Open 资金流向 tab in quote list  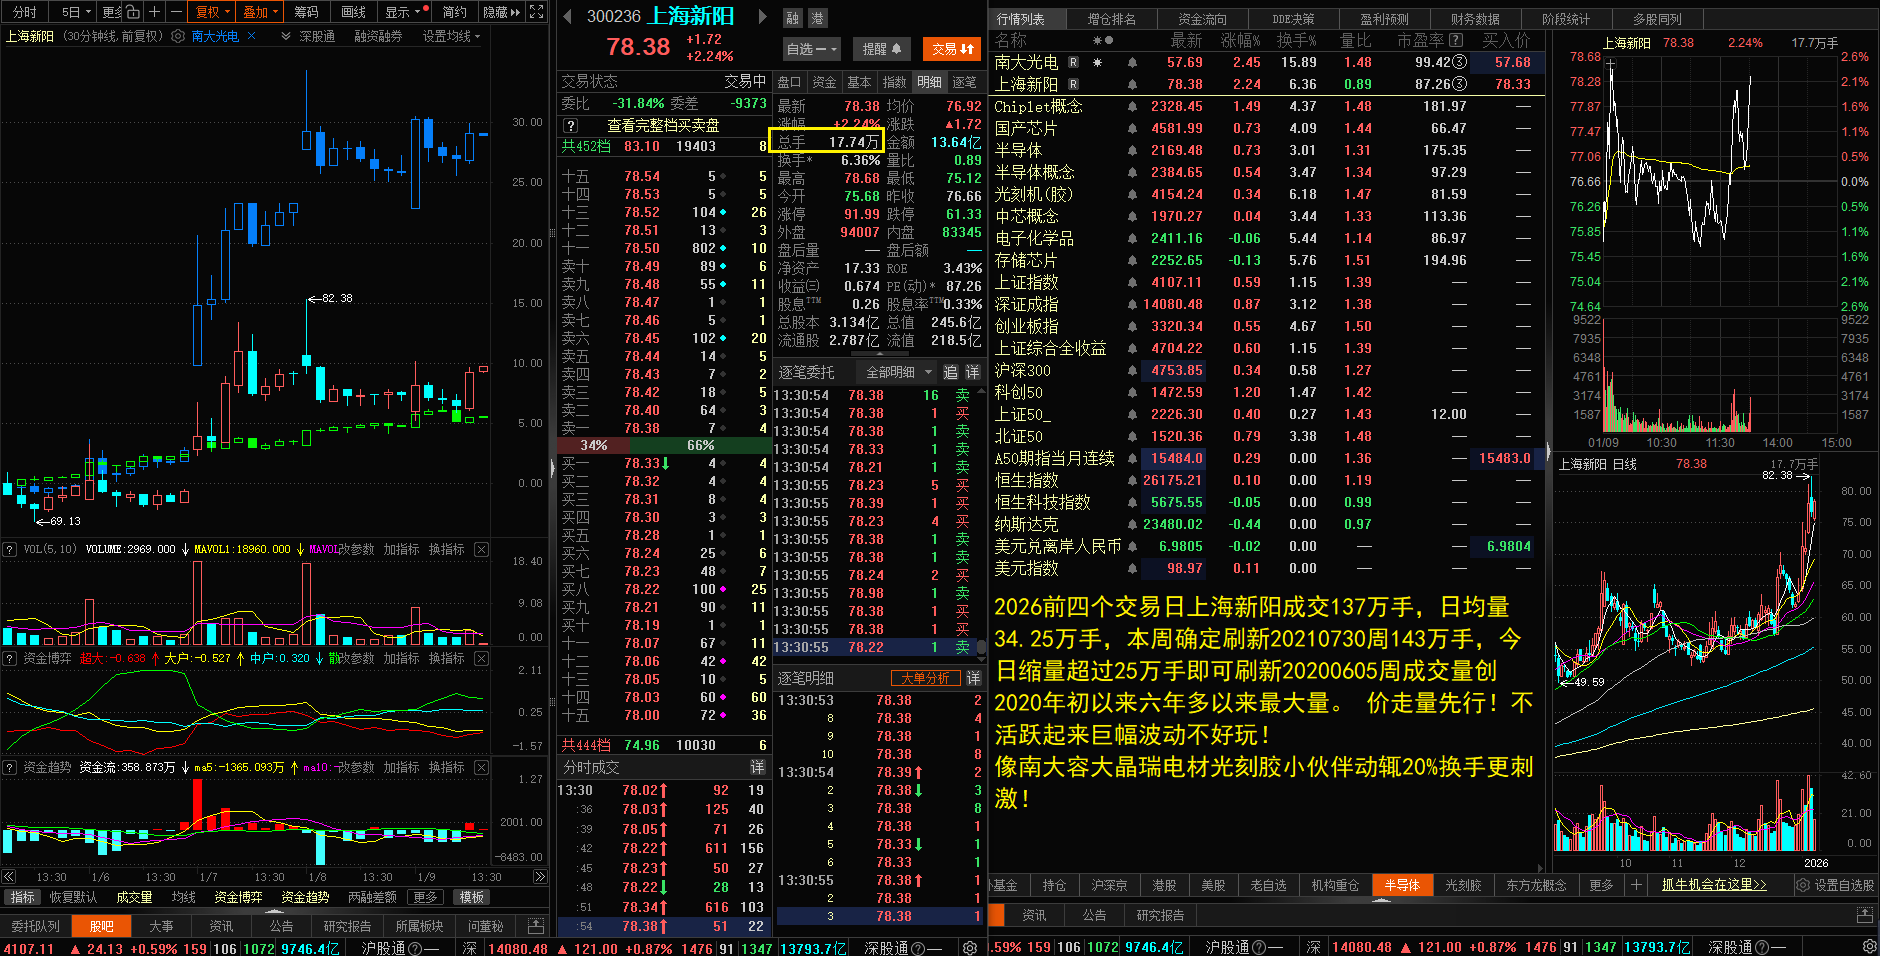(1202, 19)
